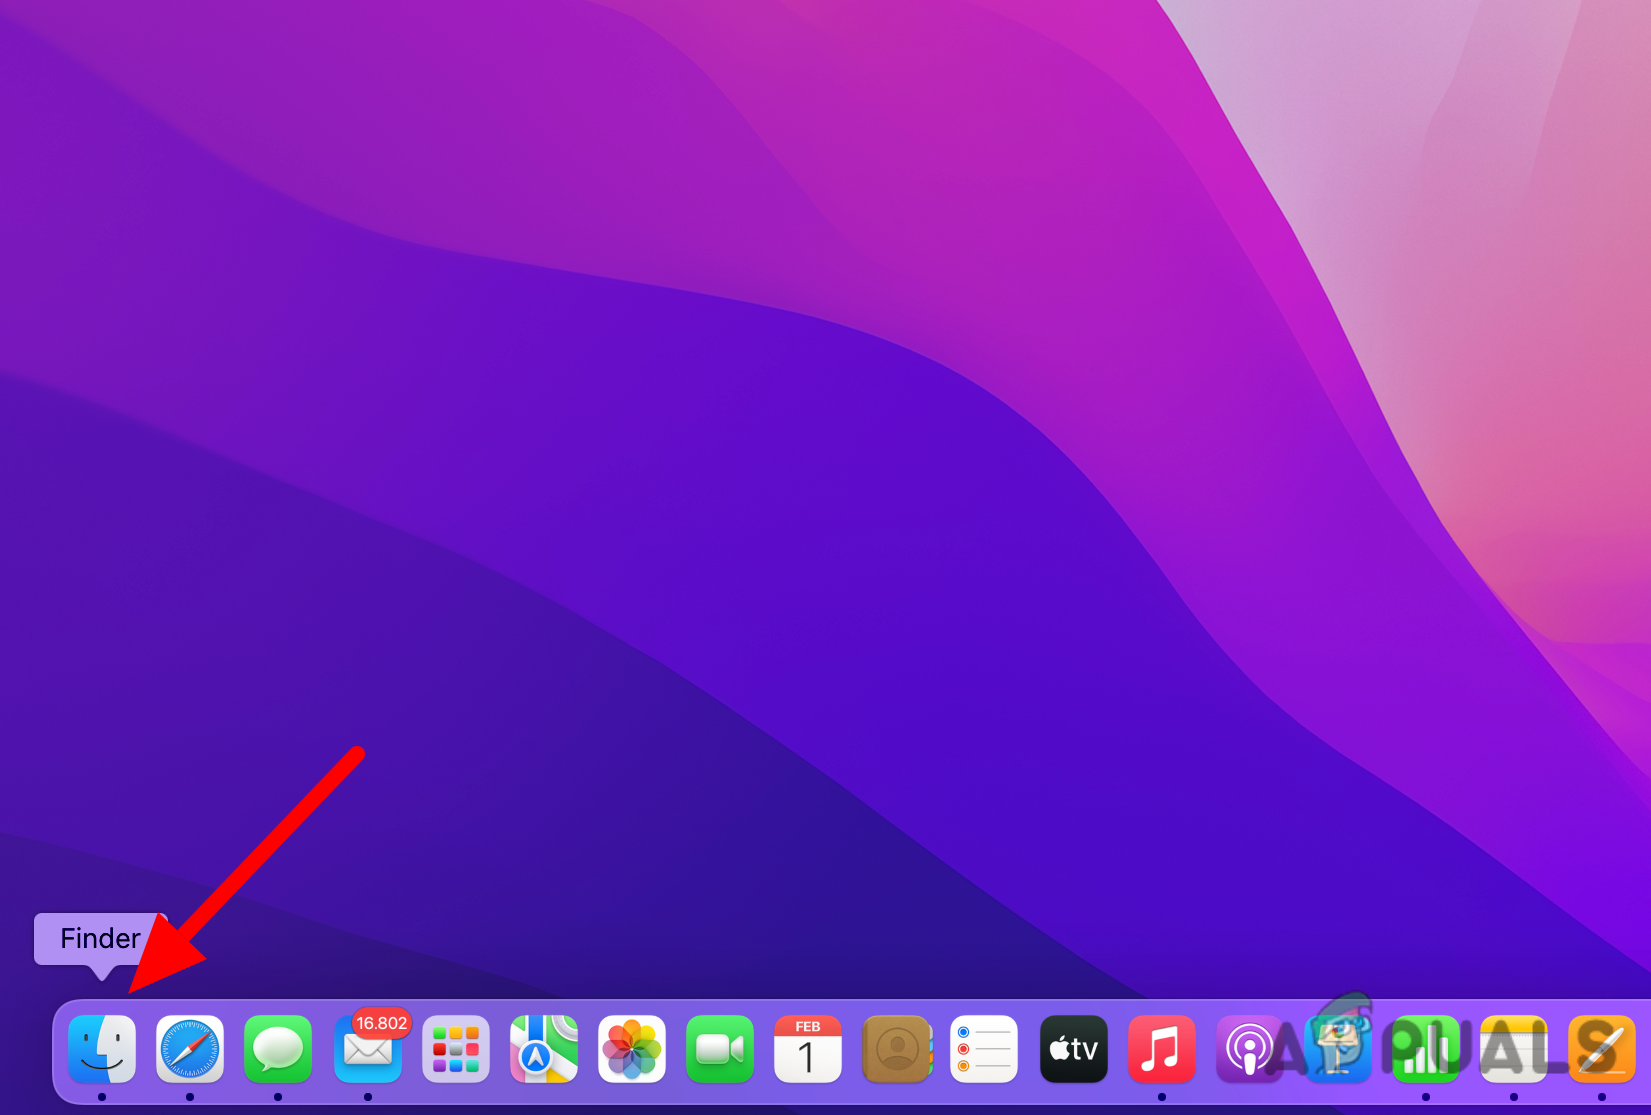The image size is (1651, 1115).
Task: Launch Pages word processor
Action: (1601, 1049)
